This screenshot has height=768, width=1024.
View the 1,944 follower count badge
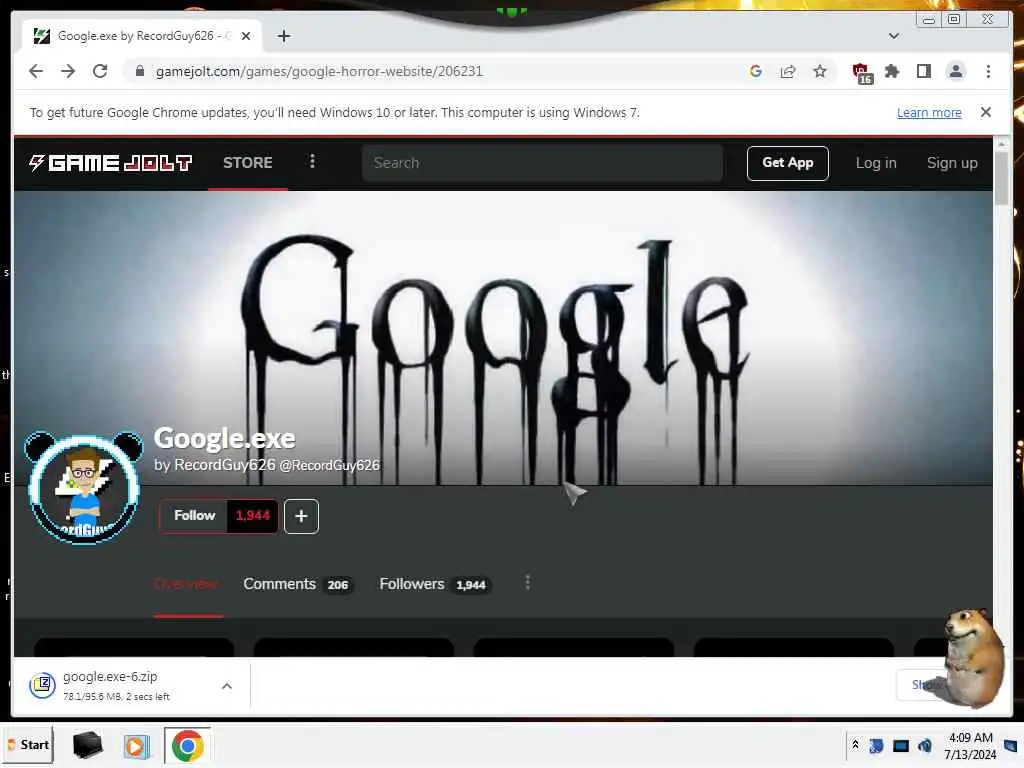252,515
